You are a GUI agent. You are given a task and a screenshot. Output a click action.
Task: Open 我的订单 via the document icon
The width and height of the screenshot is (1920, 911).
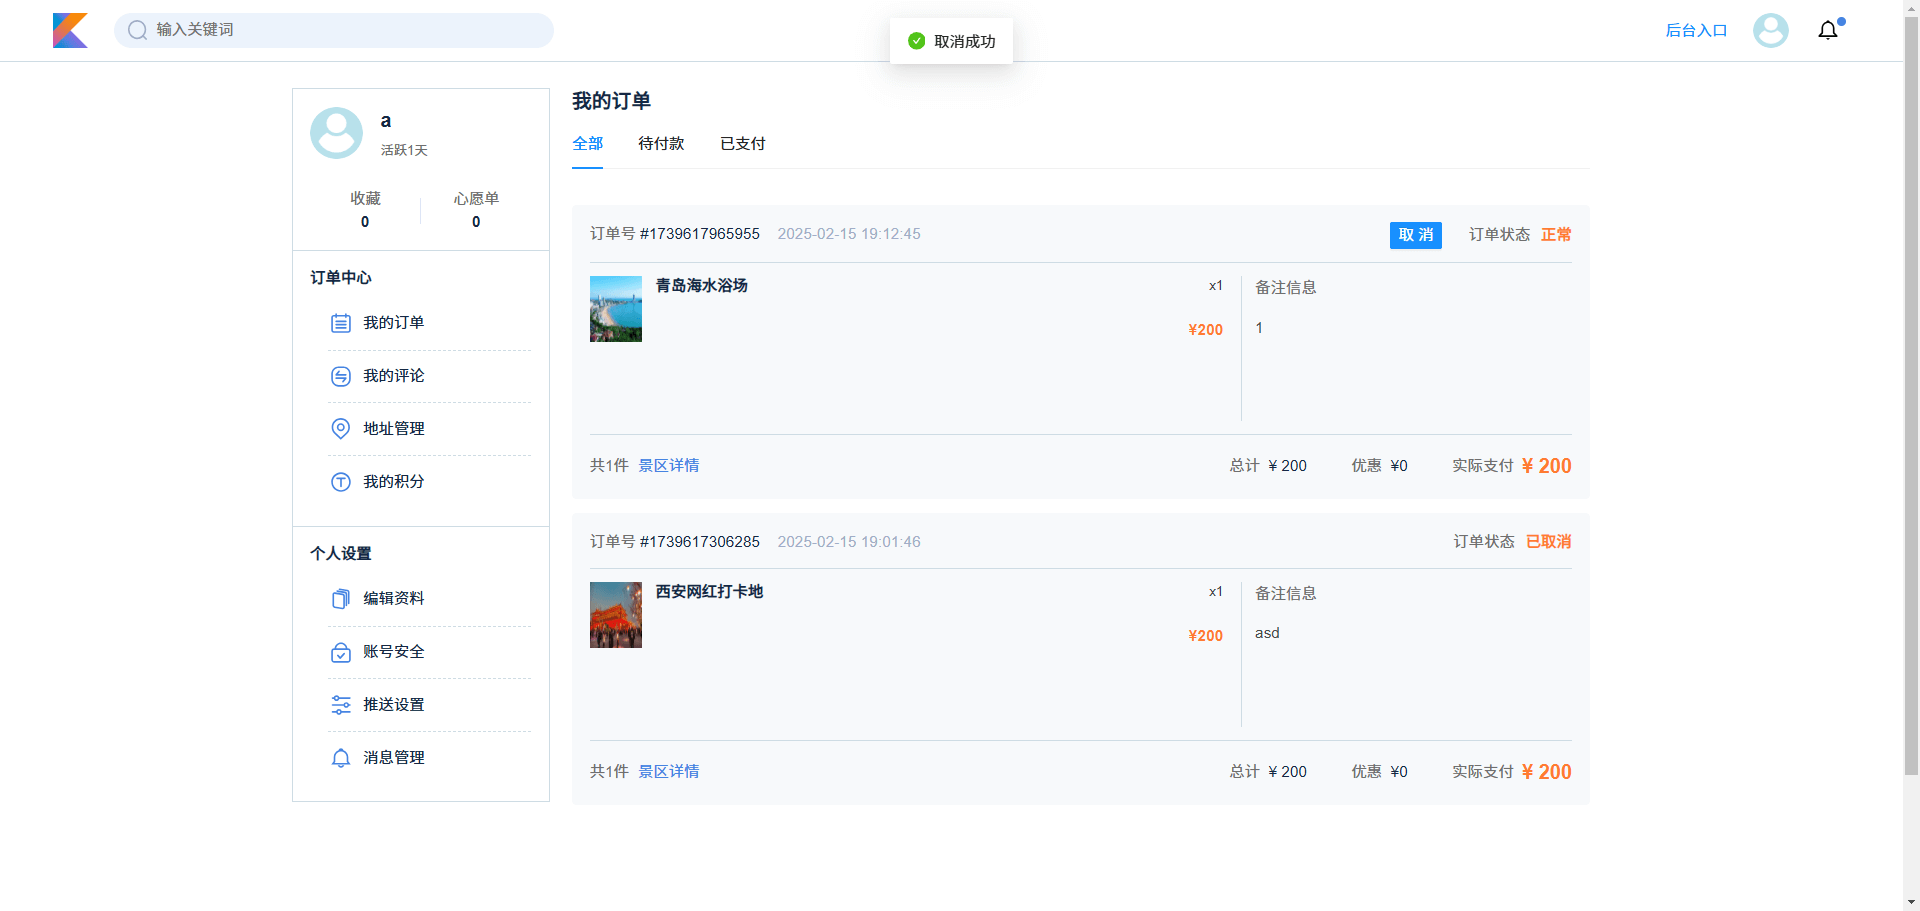pos(340,322)
